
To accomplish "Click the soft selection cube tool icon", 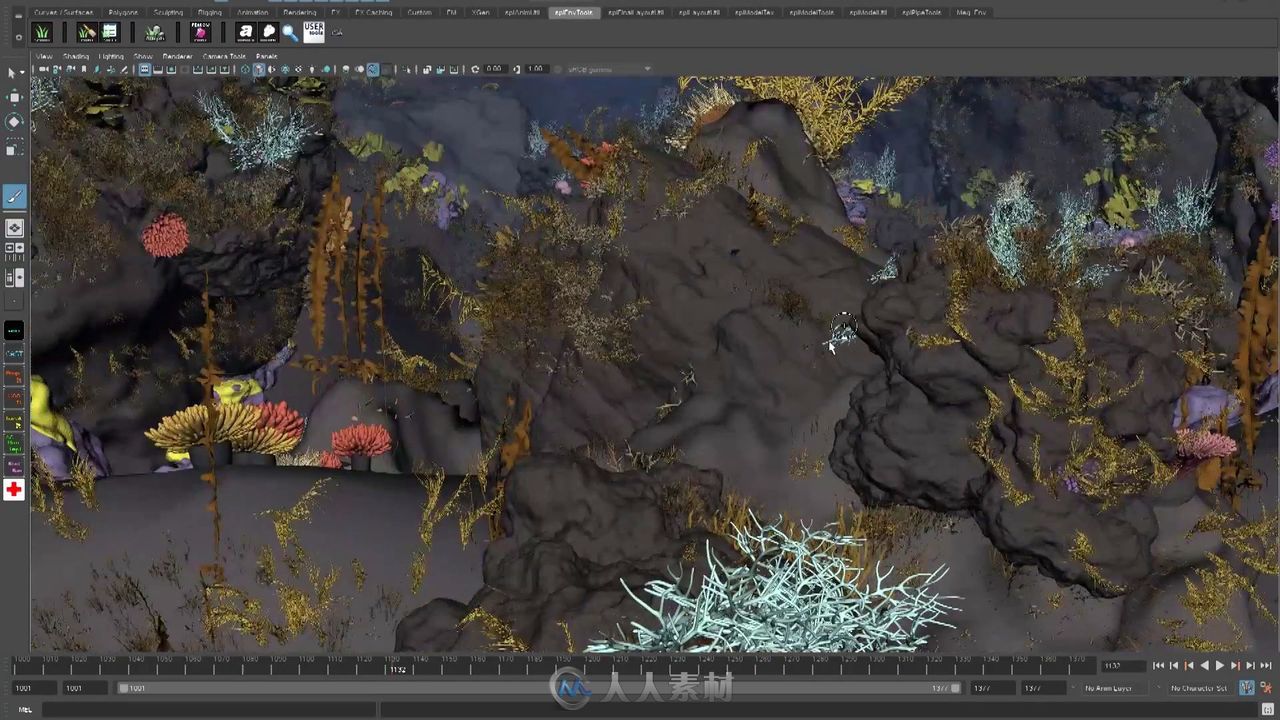I will pos(14,228).
